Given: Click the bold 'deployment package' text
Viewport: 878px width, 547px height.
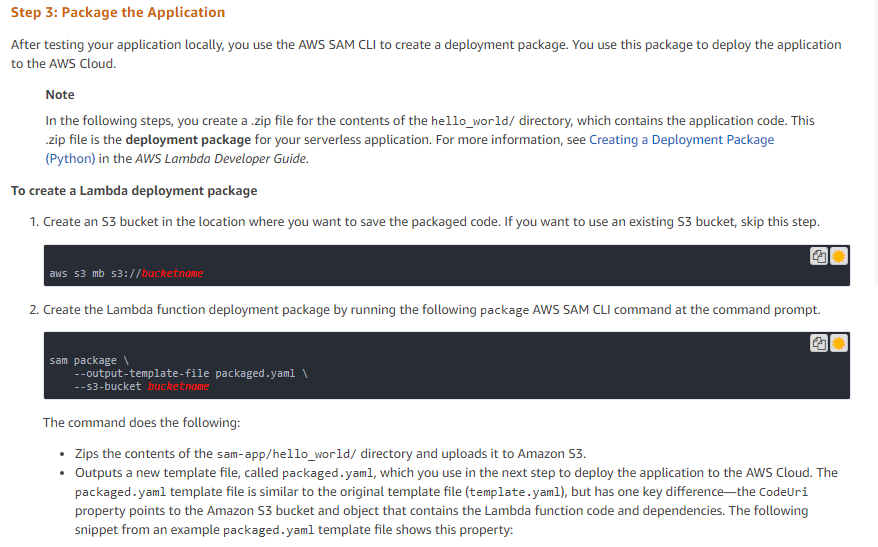Looking at the screenshot, I should point(188,140).
